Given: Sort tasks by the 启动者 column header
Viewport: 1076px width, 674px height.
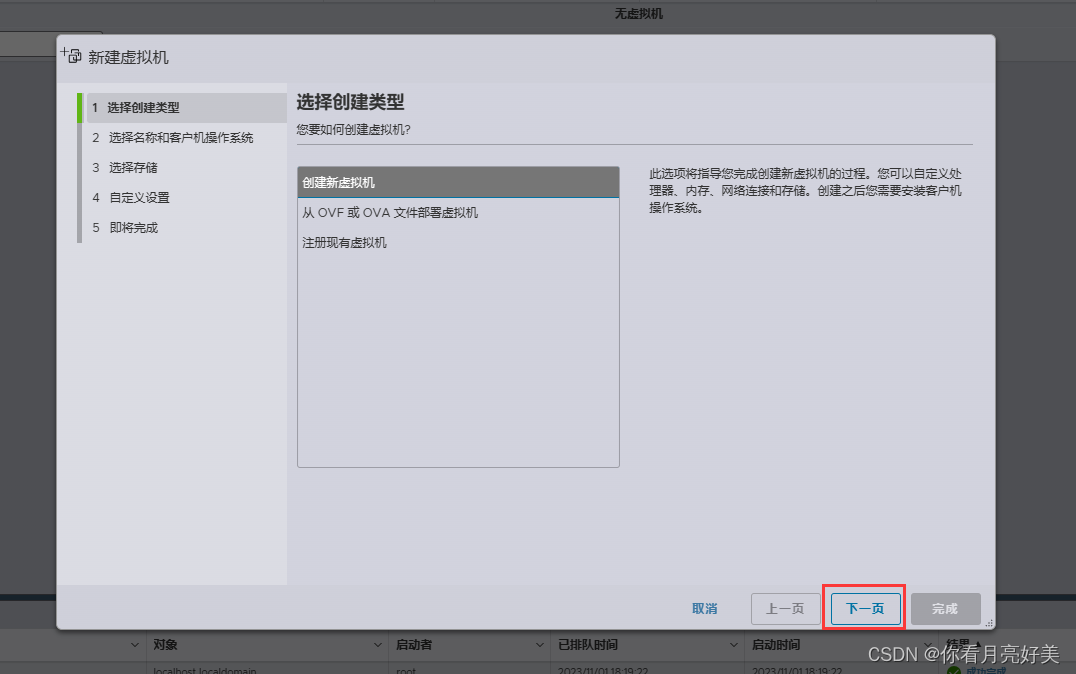Looking at the screenshot, I should 414,645.
